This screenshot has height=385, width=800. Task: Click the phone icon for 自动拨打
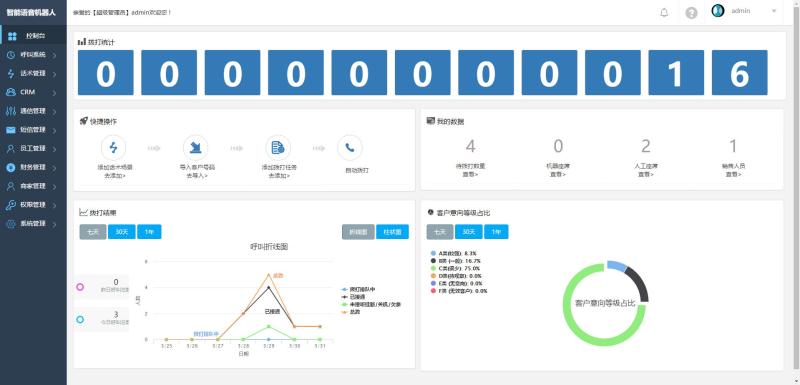350,148
